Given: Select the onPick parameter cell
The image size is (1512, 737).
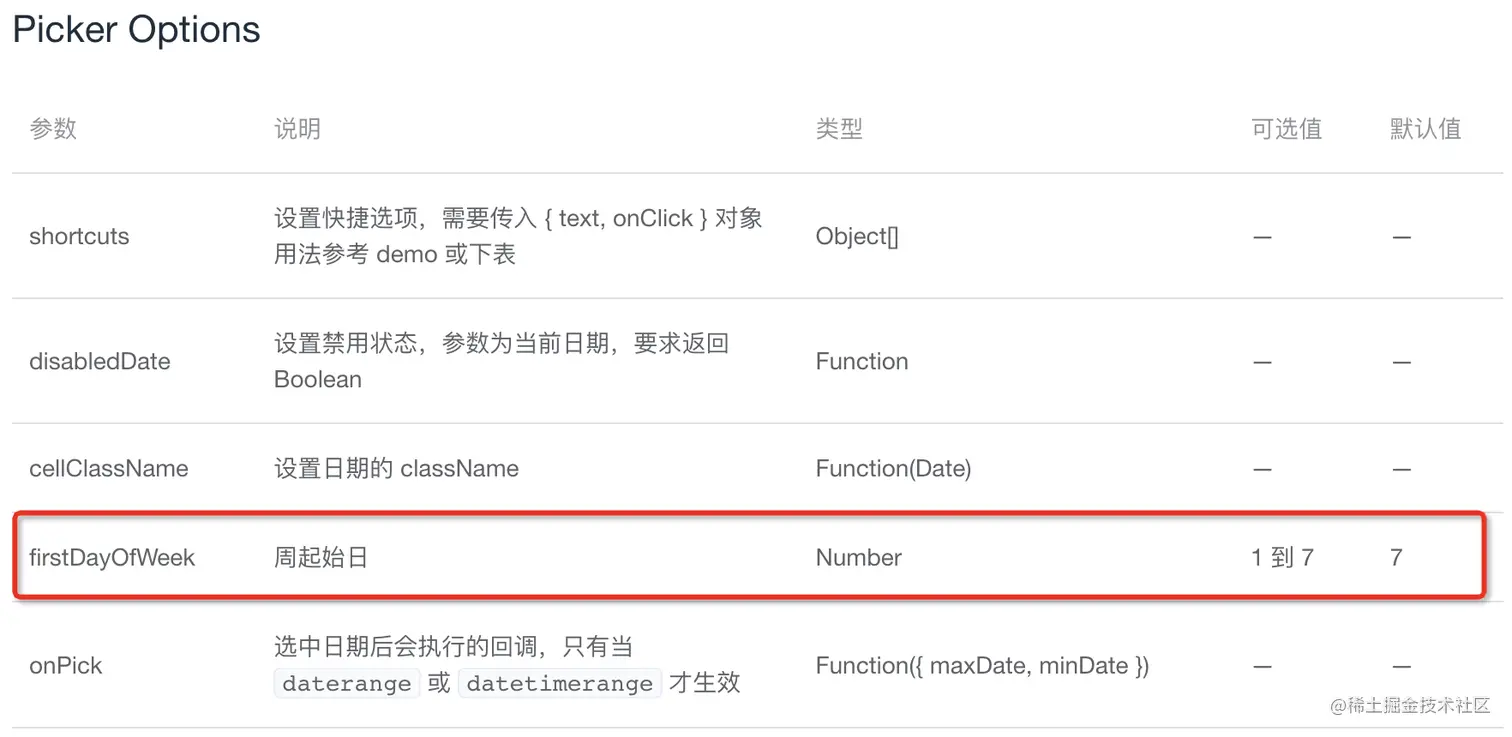Looking at the screenshot, I should [66, 665].
